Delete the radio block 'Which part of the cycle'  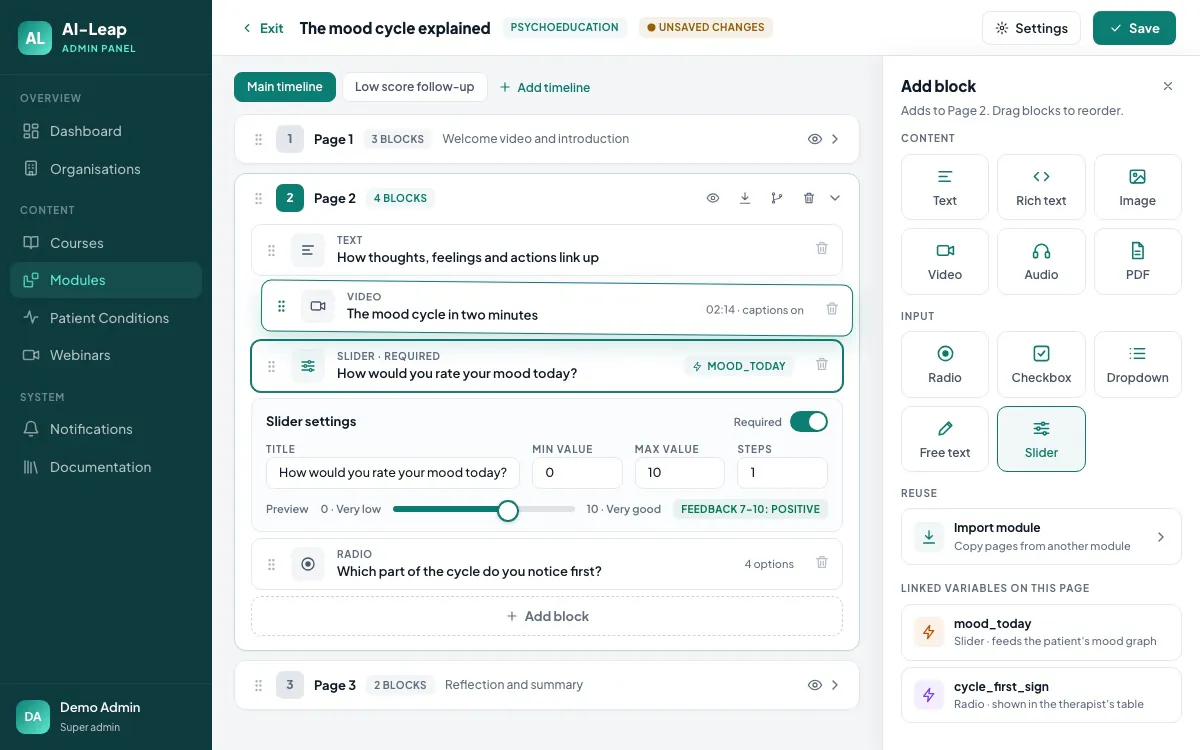pyautogui.click(x=822, y=563)
